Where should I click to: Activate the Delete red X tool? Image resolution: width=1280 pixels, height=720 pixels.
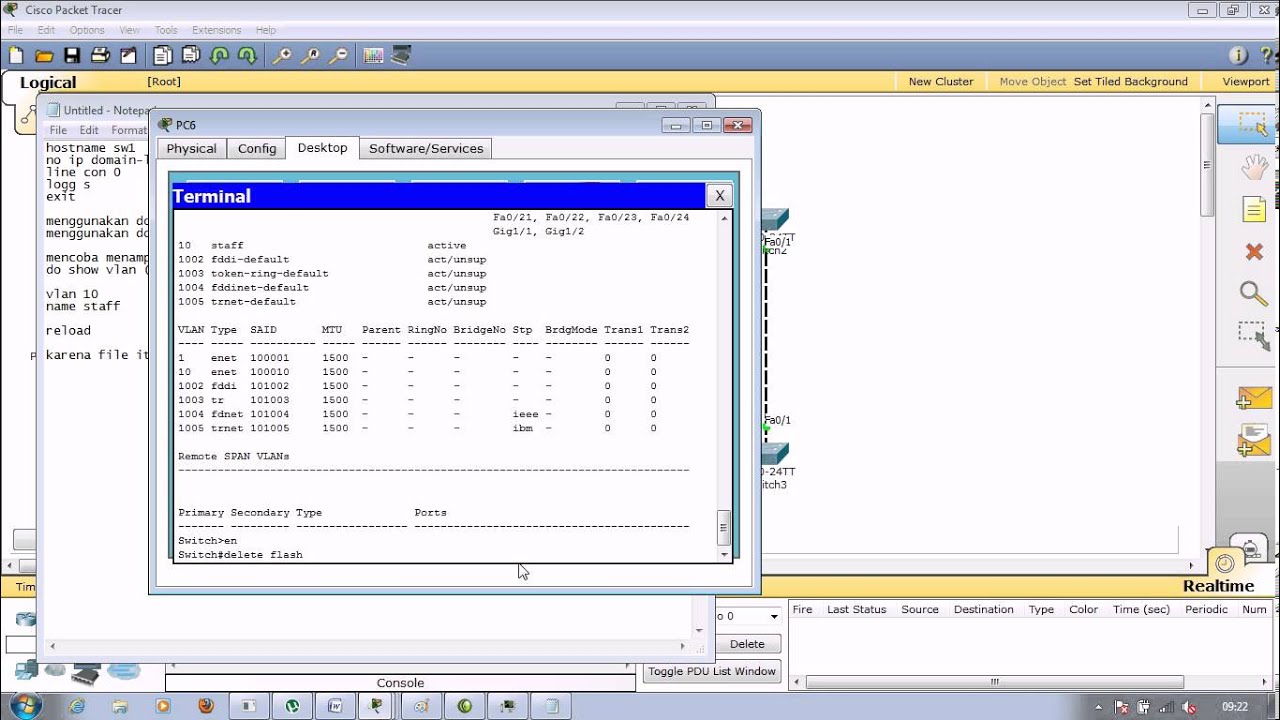[1254, 251]
